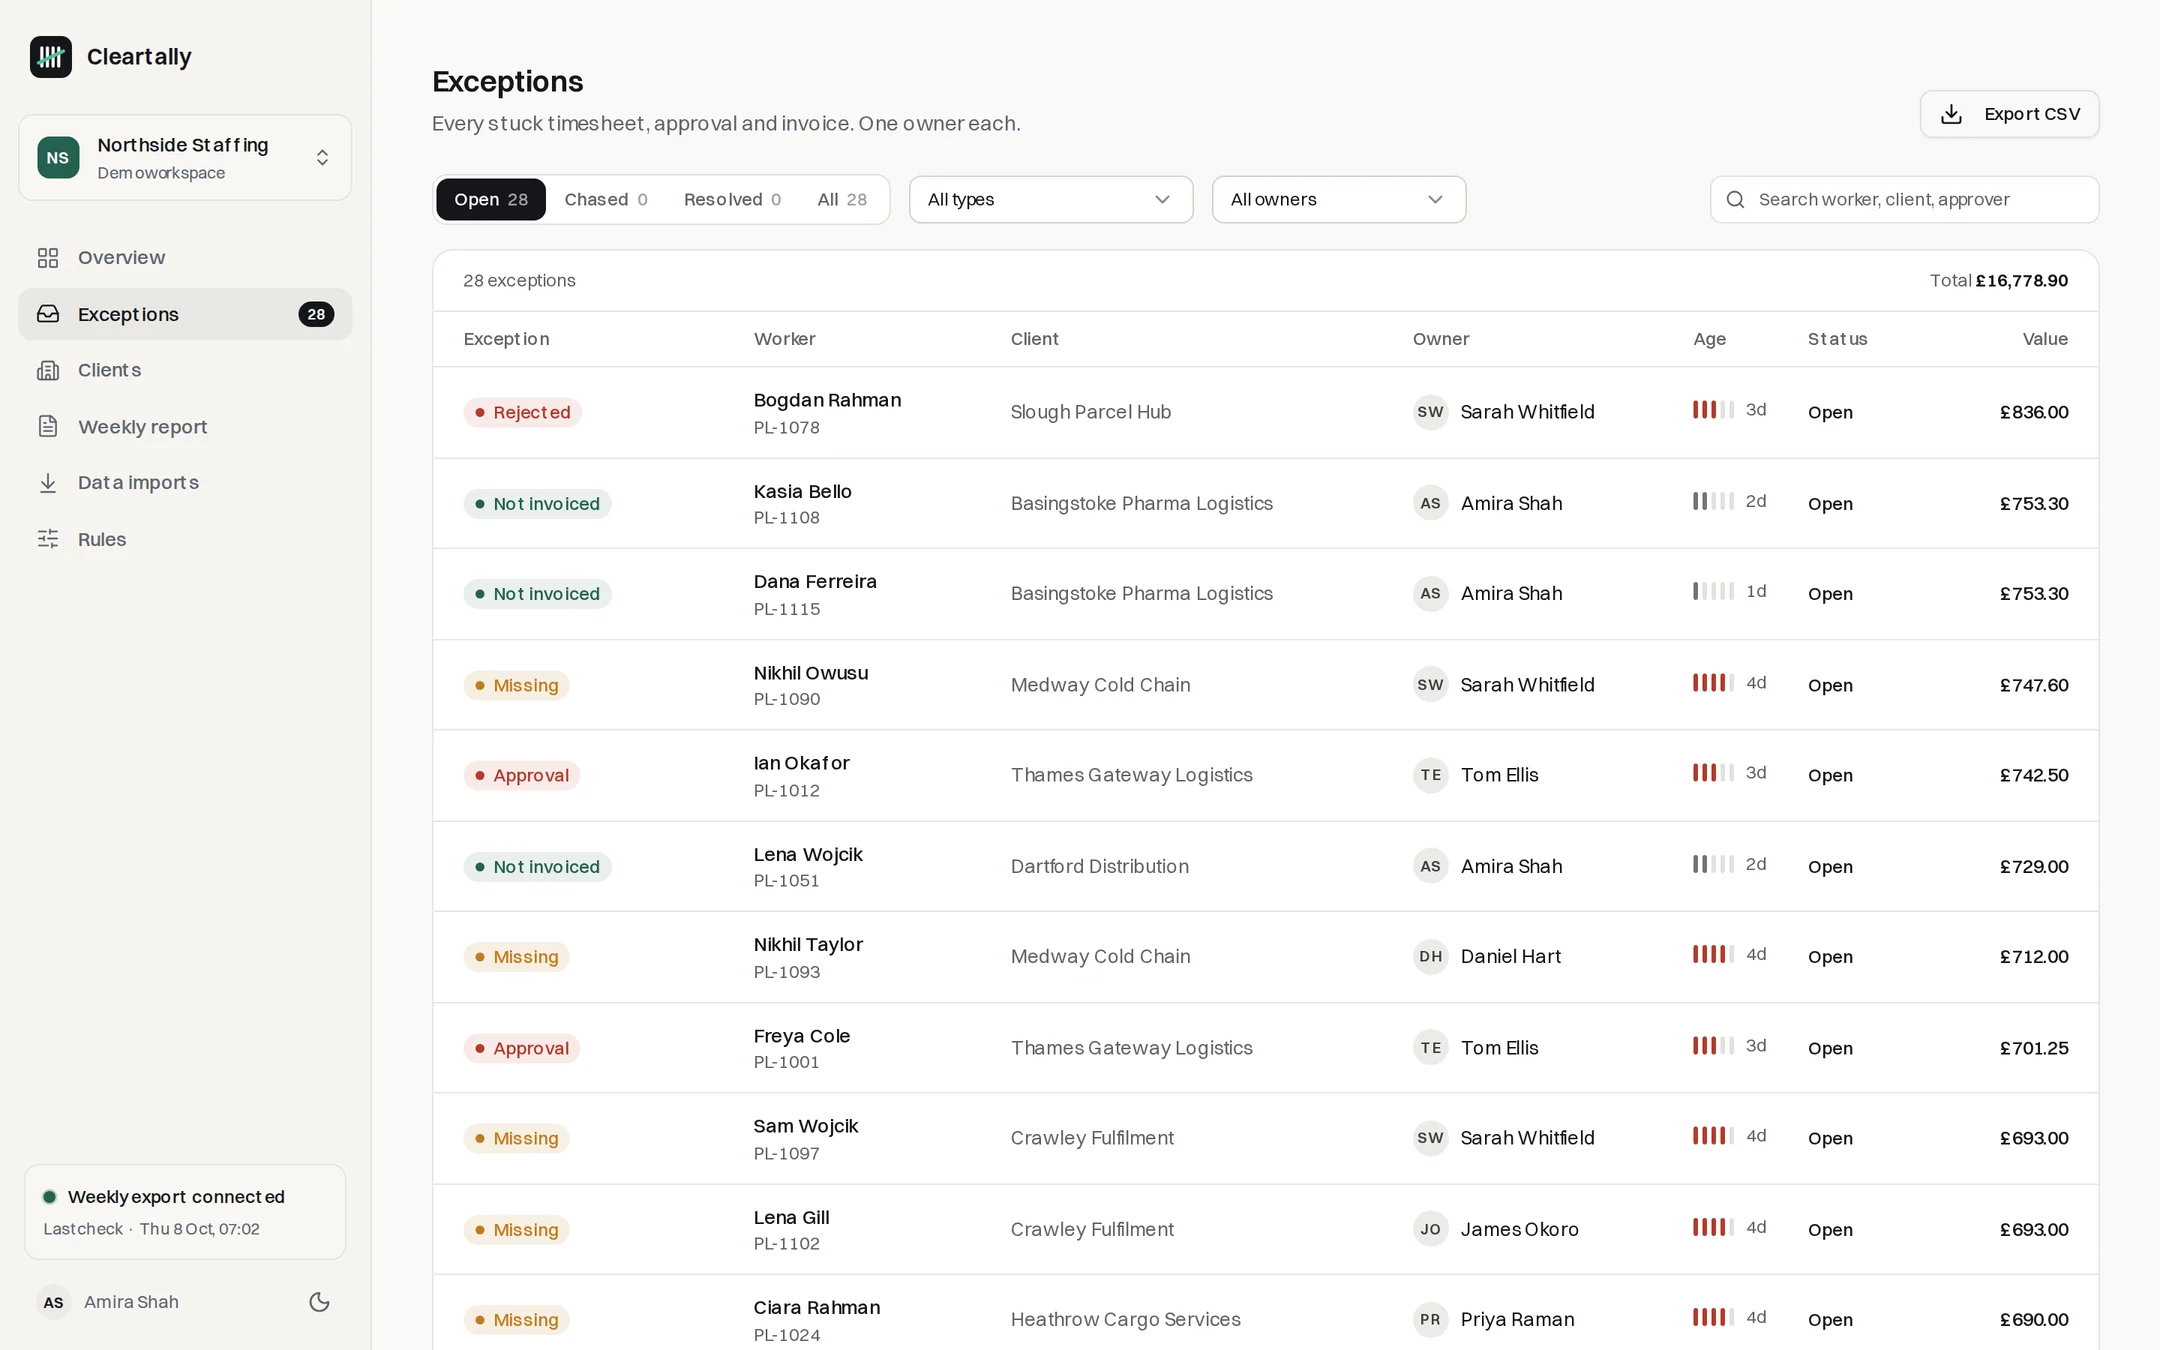This screenshot has width=2160, height=1350.
Task: Click the Approval badge for Freya Cole
Action: tap(521, 1048)
